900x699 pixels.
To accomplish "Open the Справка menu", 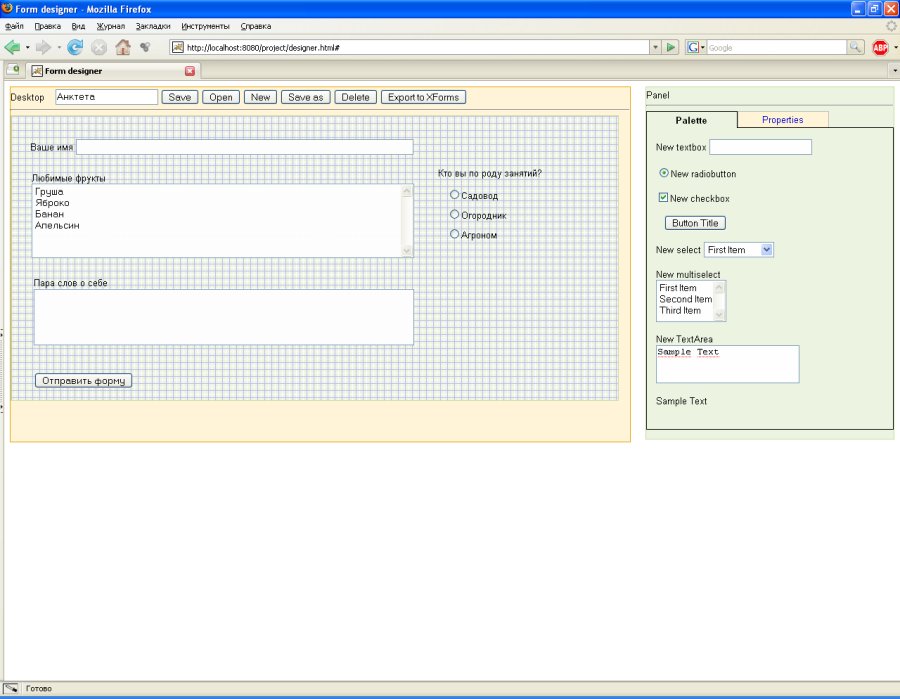I will click(x=256, y=26).
